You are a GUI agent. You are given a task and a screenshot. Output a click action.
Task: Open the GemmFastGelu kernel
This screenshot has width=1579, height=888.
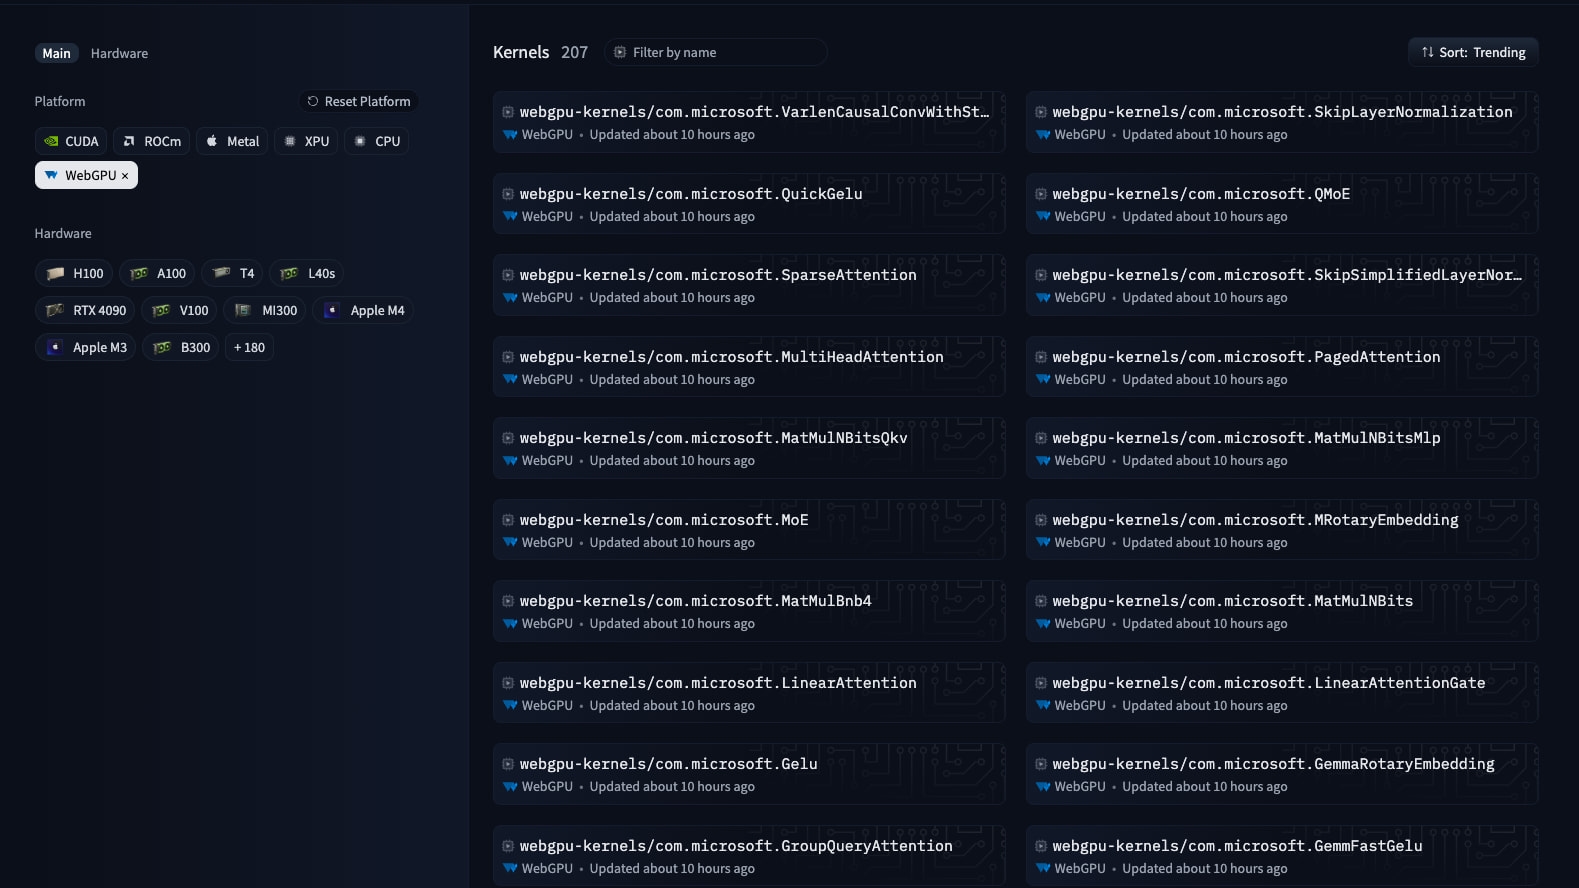(1282, 856)
